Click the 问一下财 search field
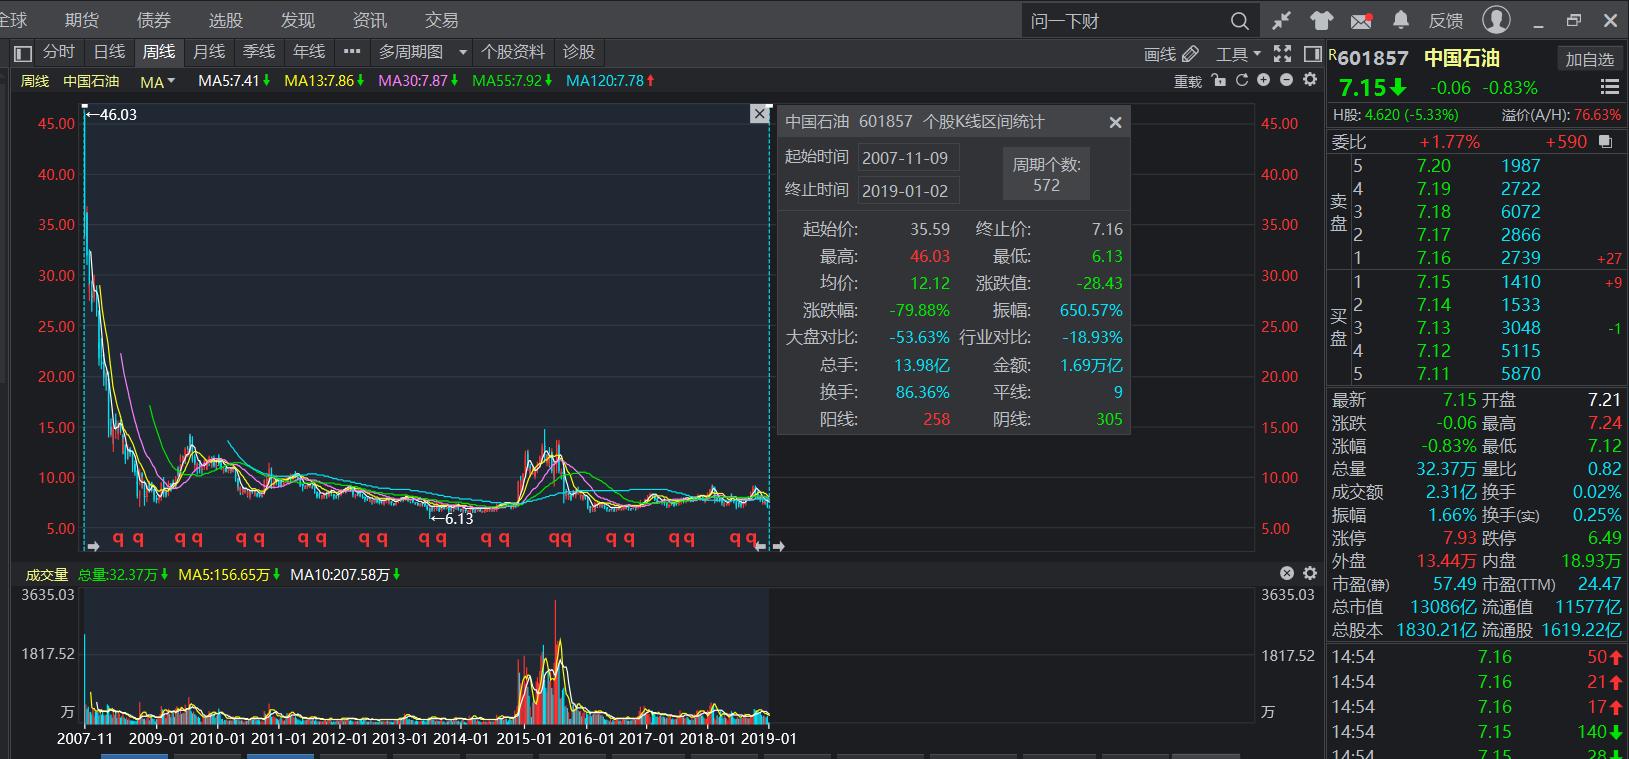This screenshot has height=759, width=1629. (x=1125, y=21)
